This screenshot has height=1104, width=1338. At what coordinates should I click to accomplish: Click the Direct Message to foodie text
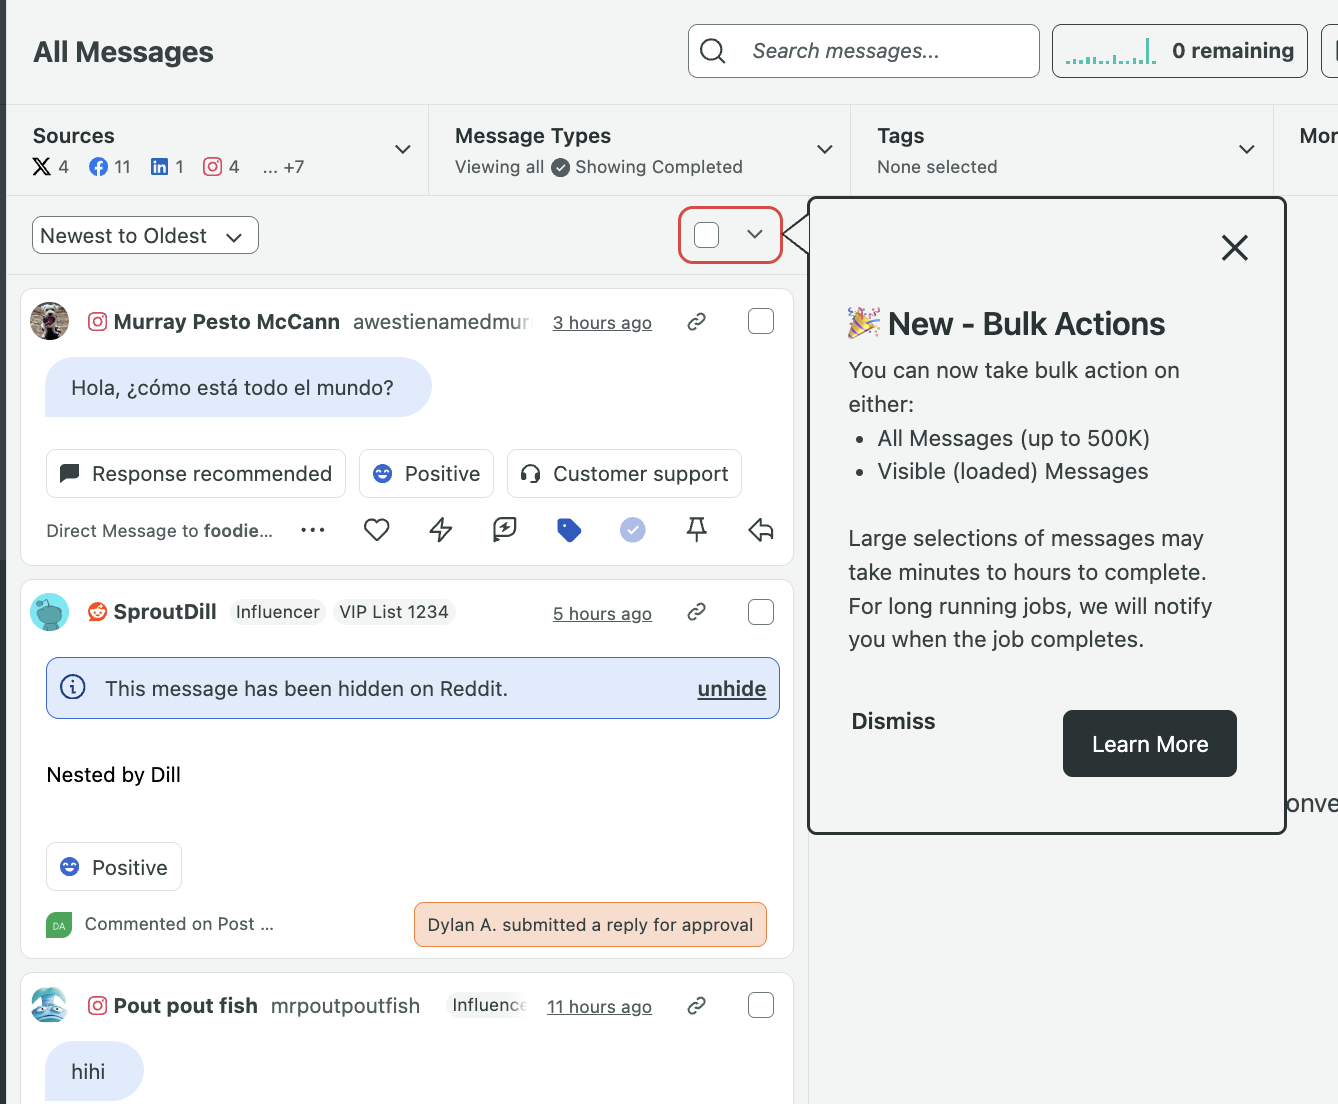click(159, 530)
